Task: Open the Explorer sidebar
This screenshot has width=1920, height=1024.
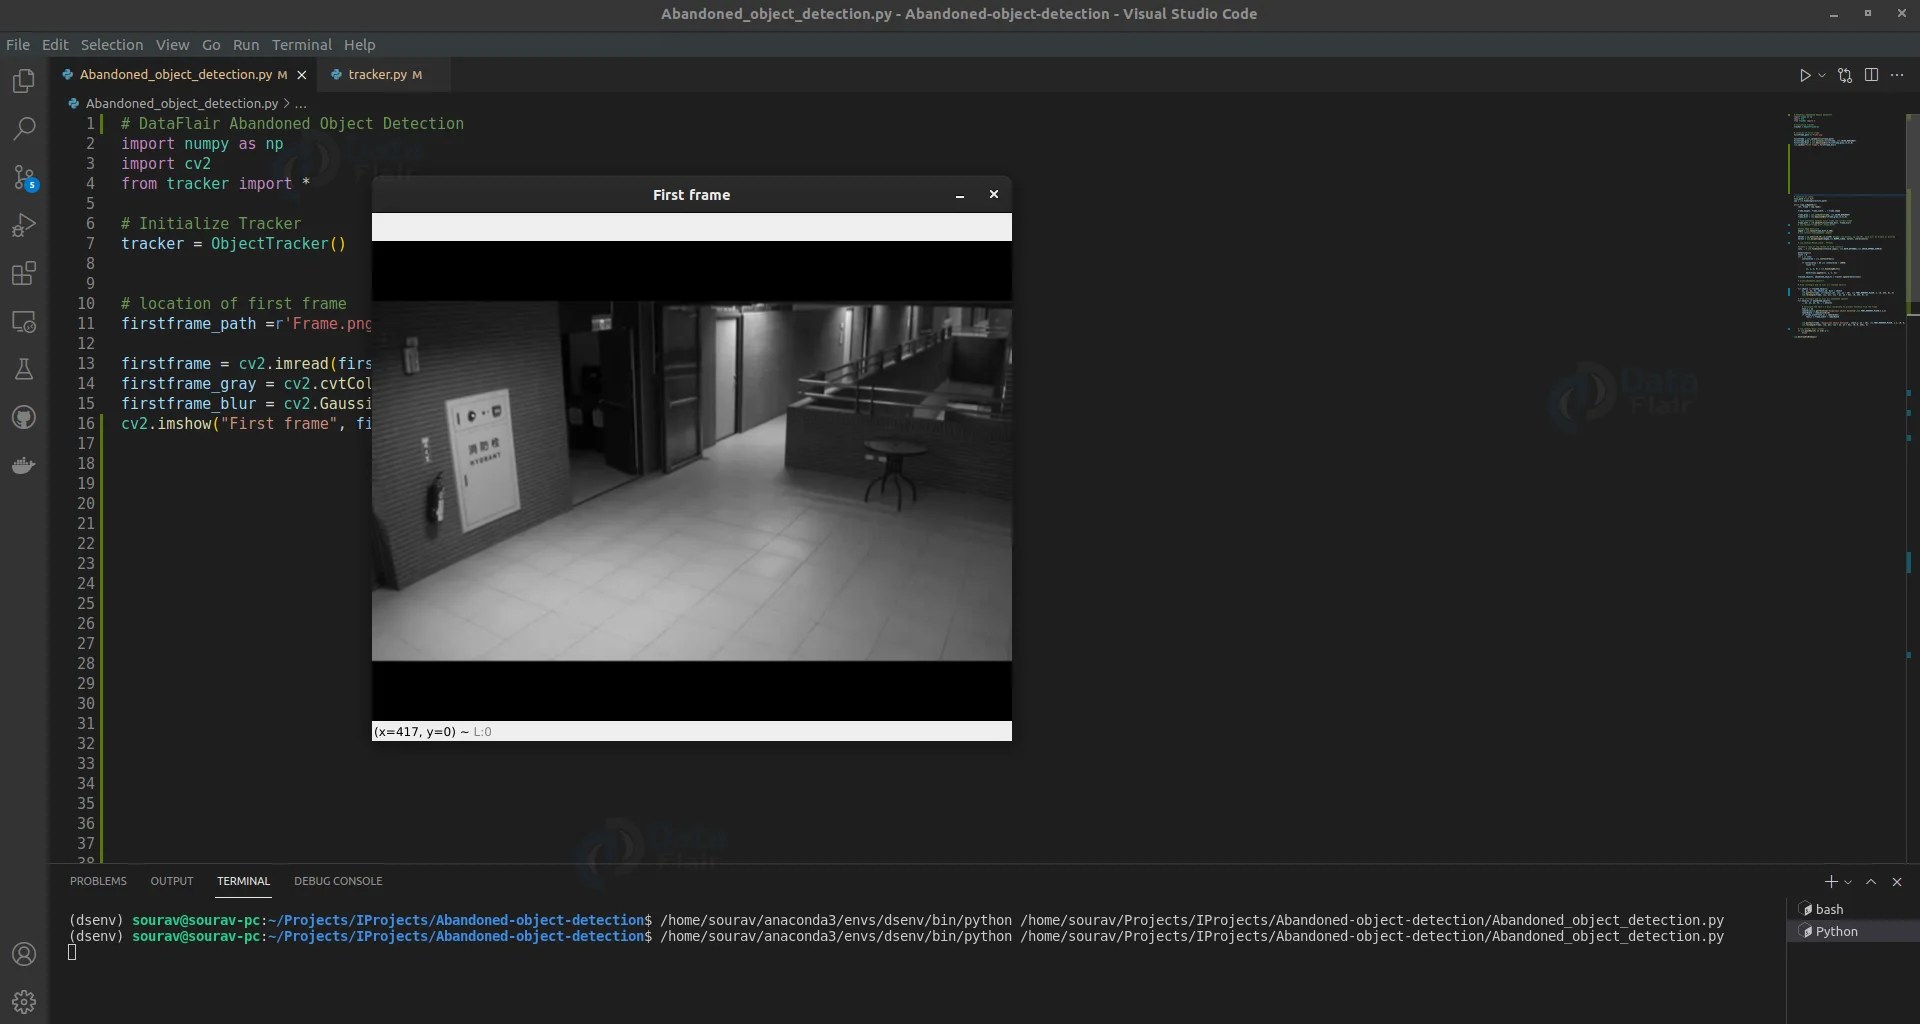Action: tap(24, 81)
